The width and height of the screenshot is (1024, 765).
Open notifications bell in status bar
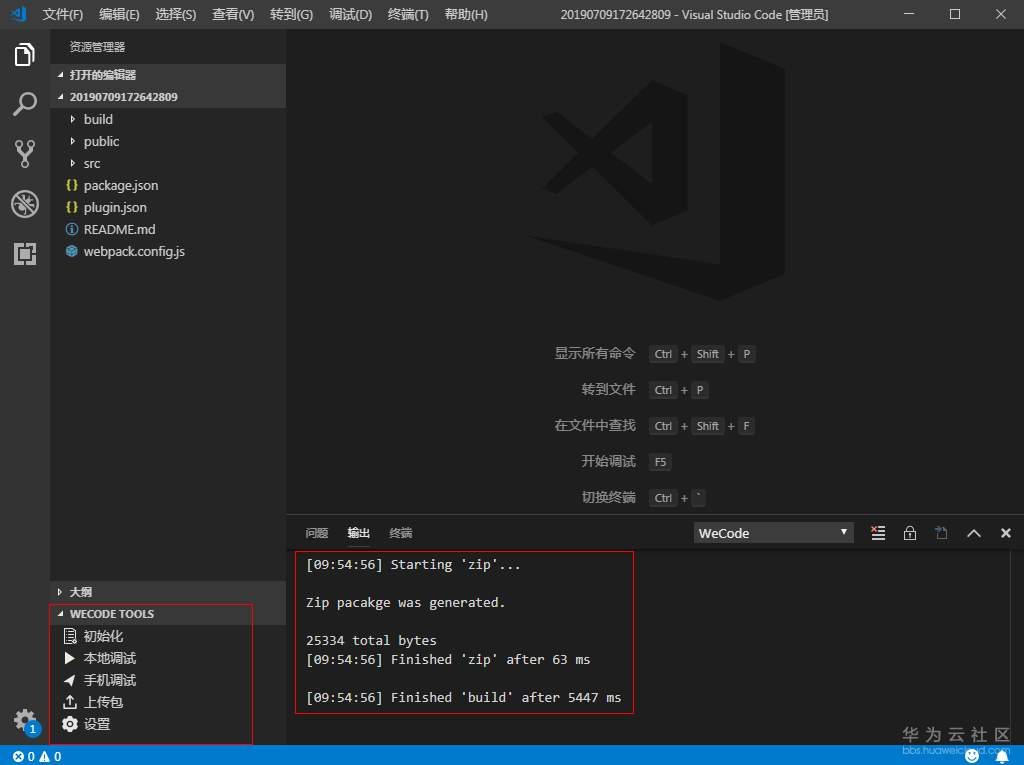click(1002, 756)
